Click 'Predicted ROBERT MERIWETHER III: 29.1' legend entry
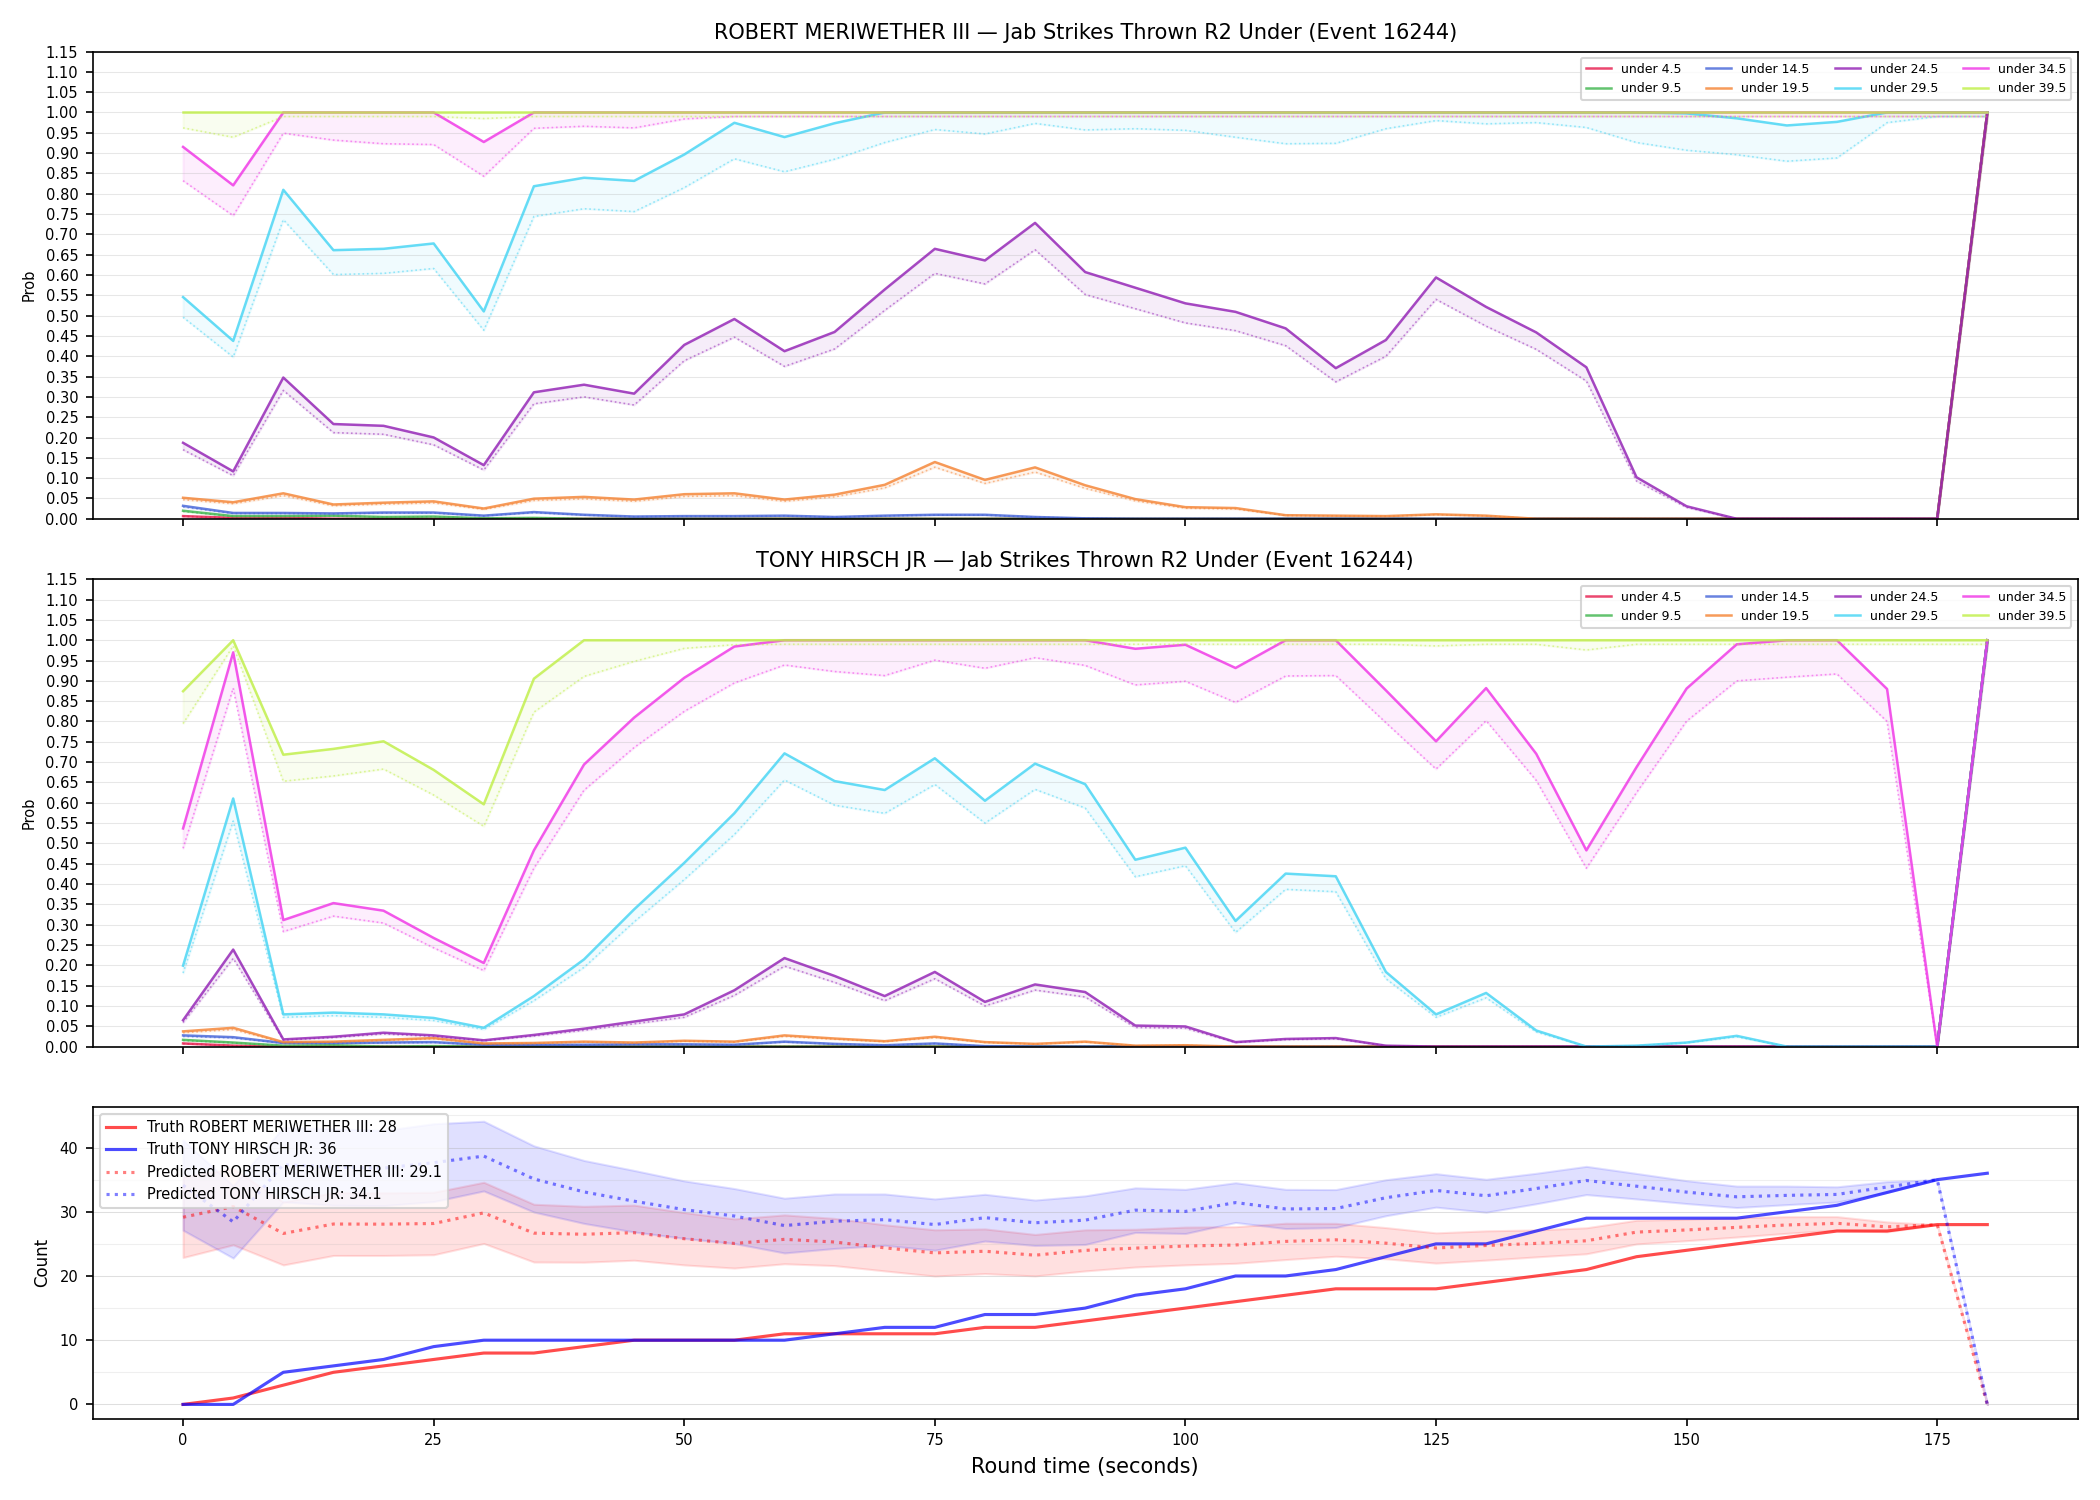The height and width of the screenshot is (1500, 2100). (x=273, y=1171)
